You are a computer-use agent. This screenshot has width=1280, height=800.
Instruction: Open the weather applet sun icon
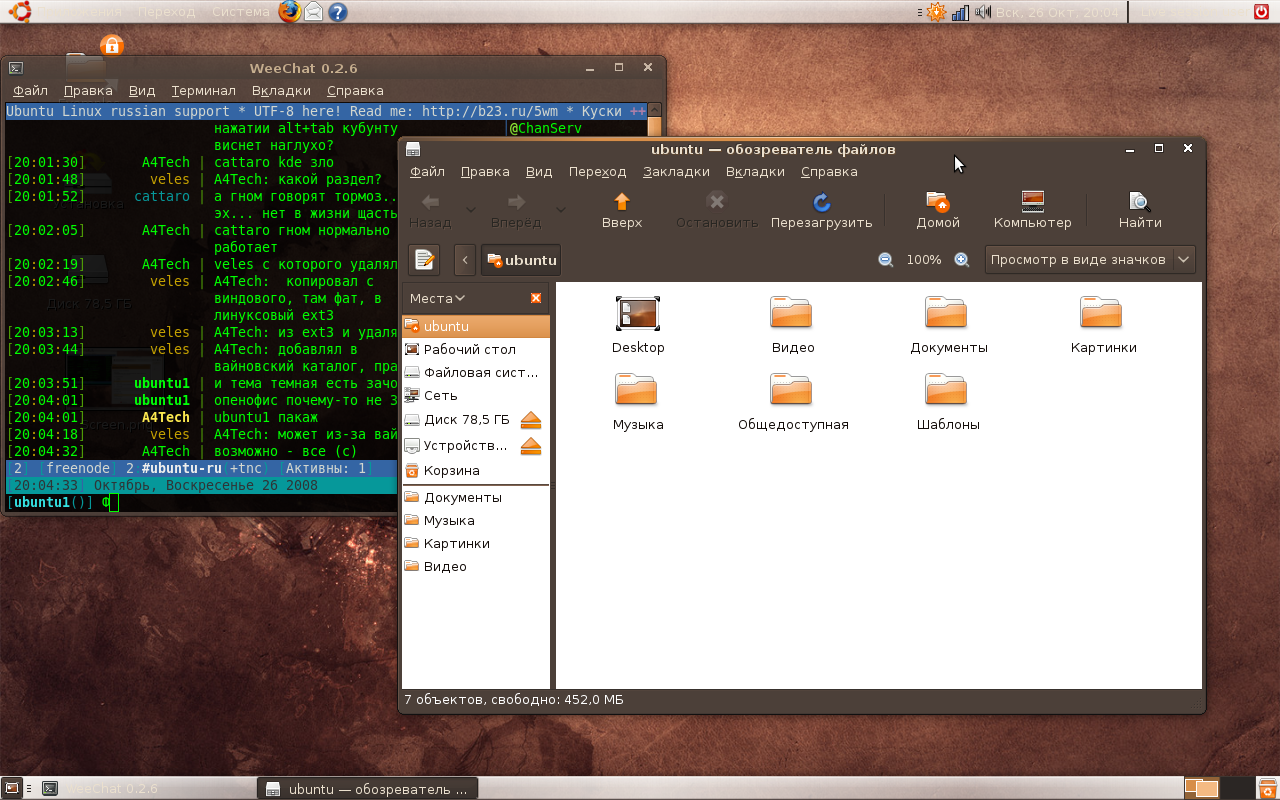coord(935,12)
